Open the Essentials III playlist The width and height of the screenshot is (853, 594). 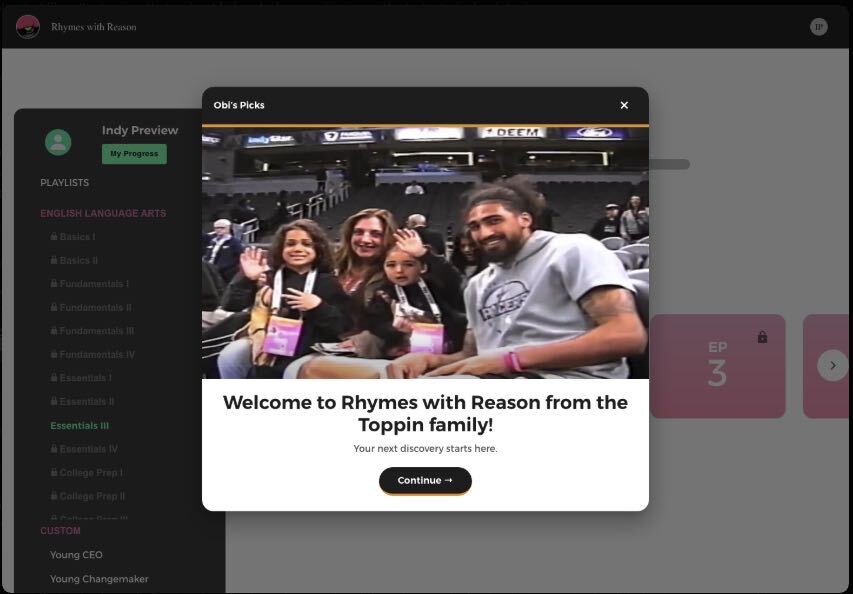pos(79,425)
